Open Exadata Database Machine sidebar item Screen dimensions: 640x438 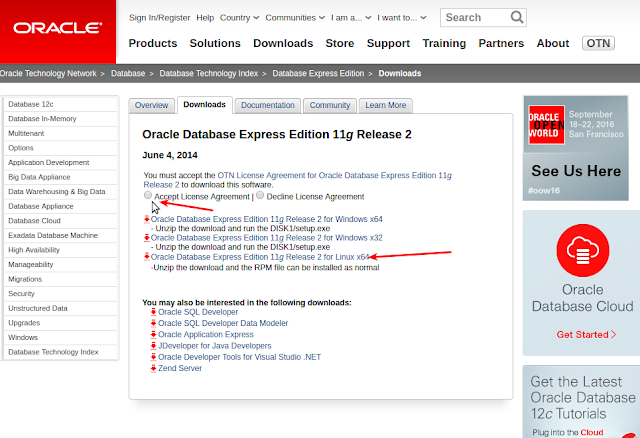click(60, 236)
